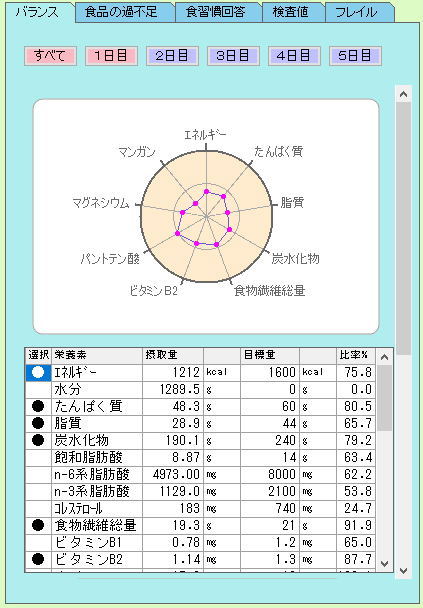Toggle selection dot for エネルギー row

point(38,373)
